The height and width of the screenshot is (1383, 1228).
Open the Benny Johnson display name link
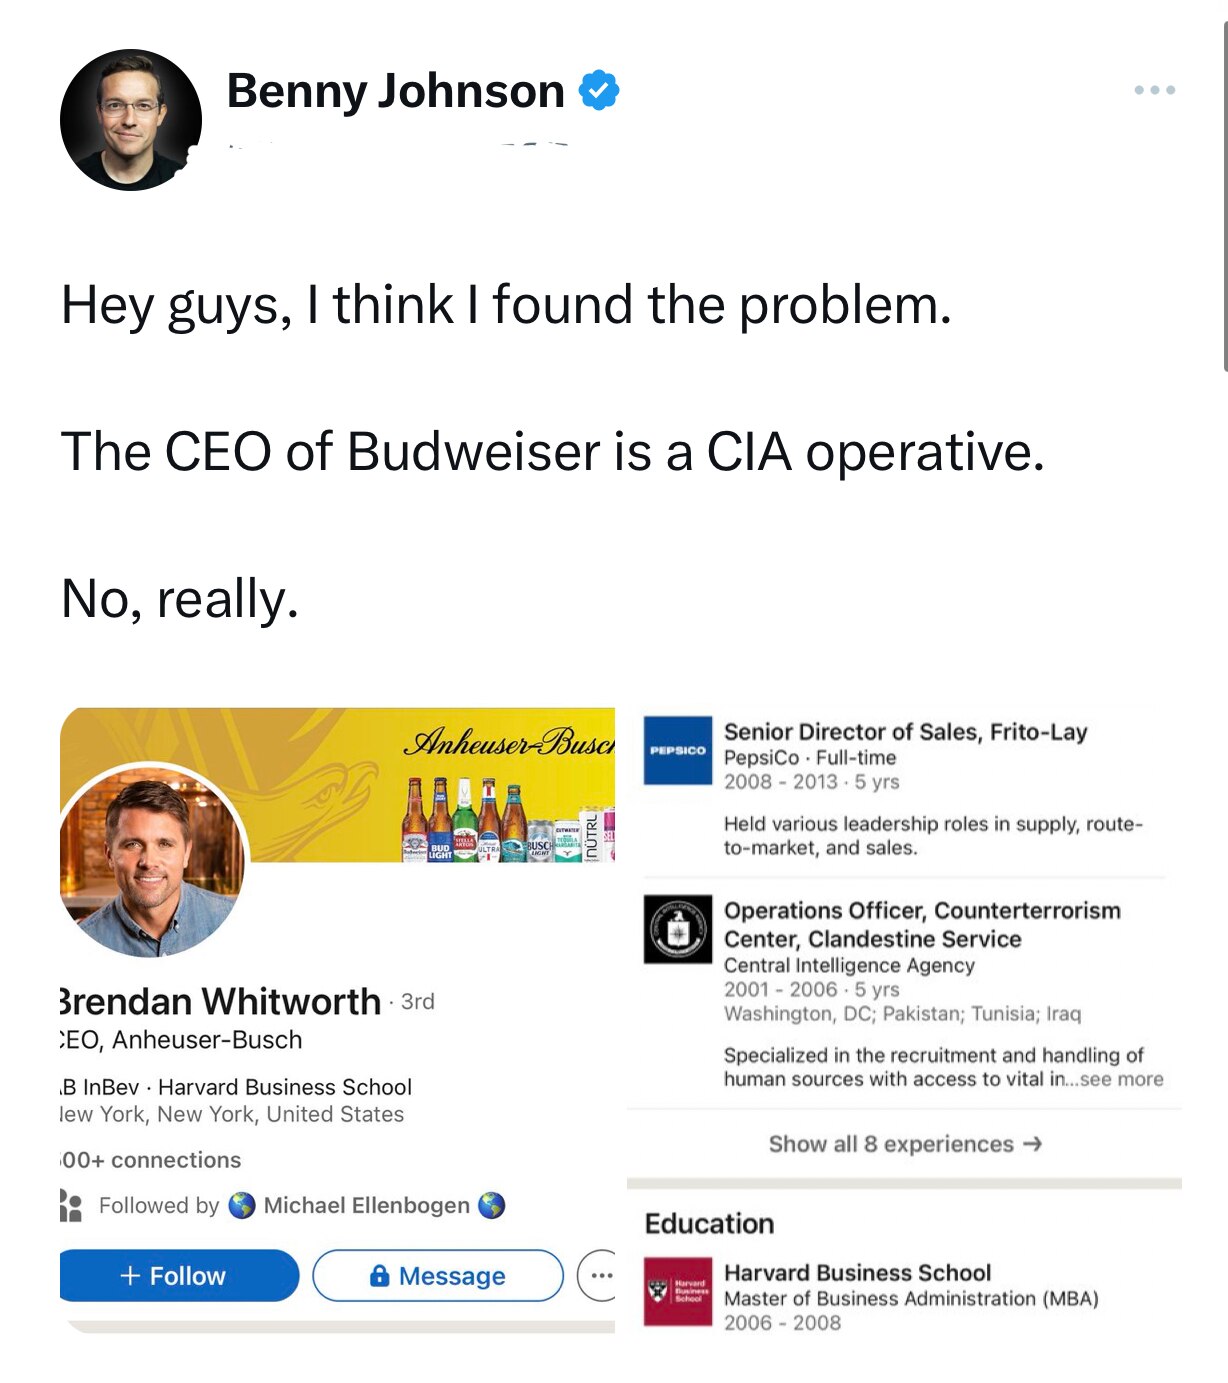pos(396,91)
